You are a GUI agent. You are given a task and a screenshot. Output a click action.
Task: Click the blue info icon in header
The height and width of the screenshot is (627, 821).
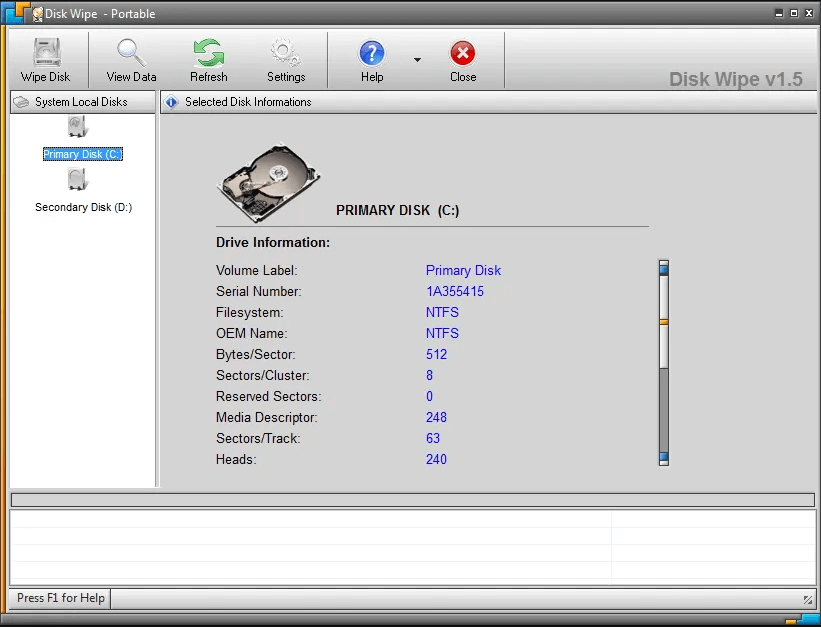(171, 102)
